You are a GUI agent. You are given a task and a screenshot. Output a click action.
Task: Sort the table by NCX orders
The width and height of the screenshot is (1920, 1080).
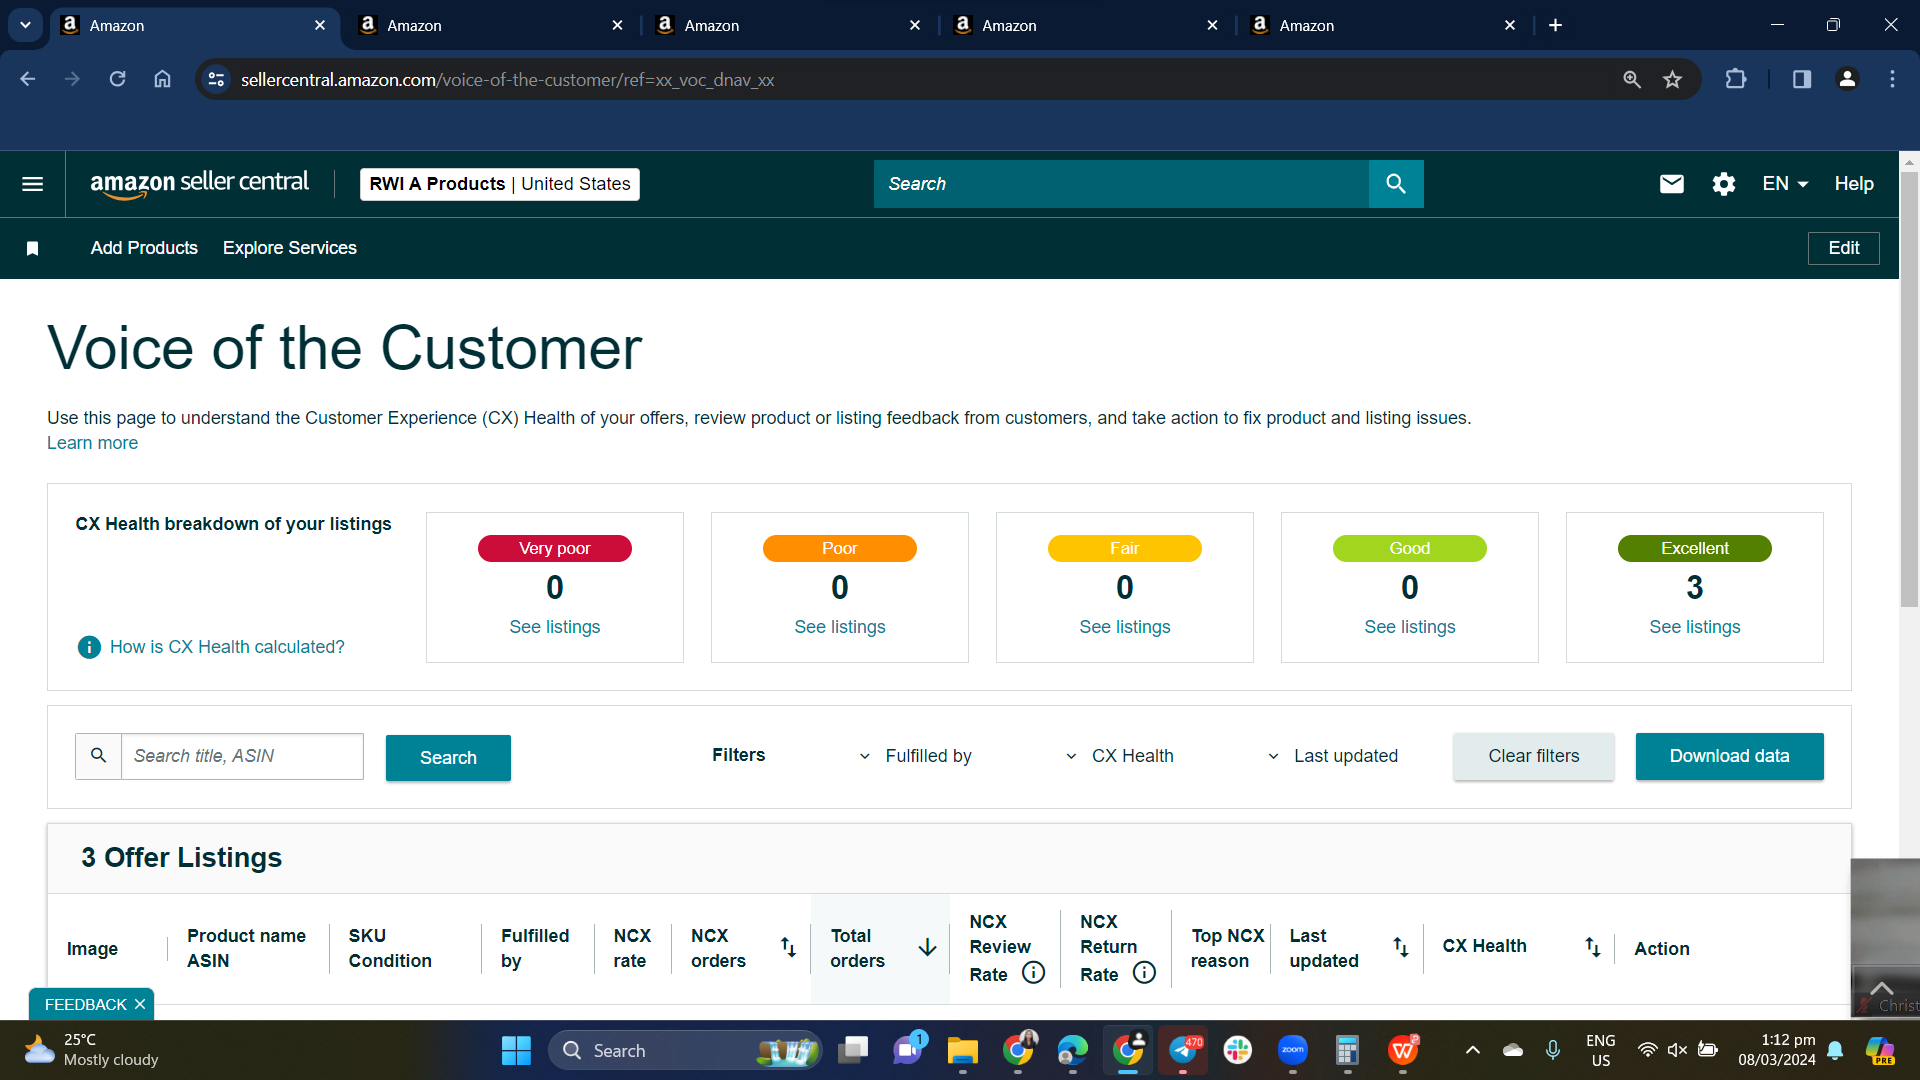pos(788,947)
